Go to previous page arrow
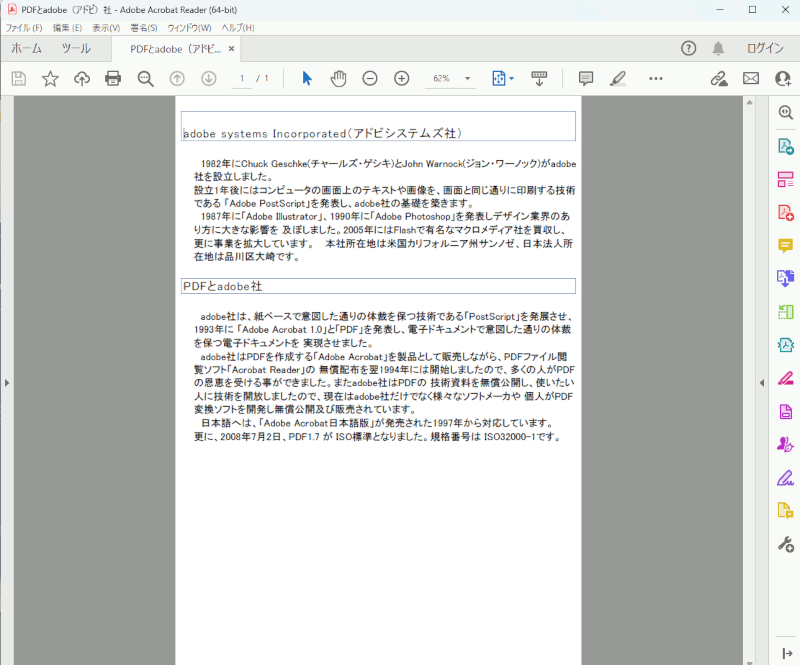This screenshot has height=665, width=800. click(177, 79)
